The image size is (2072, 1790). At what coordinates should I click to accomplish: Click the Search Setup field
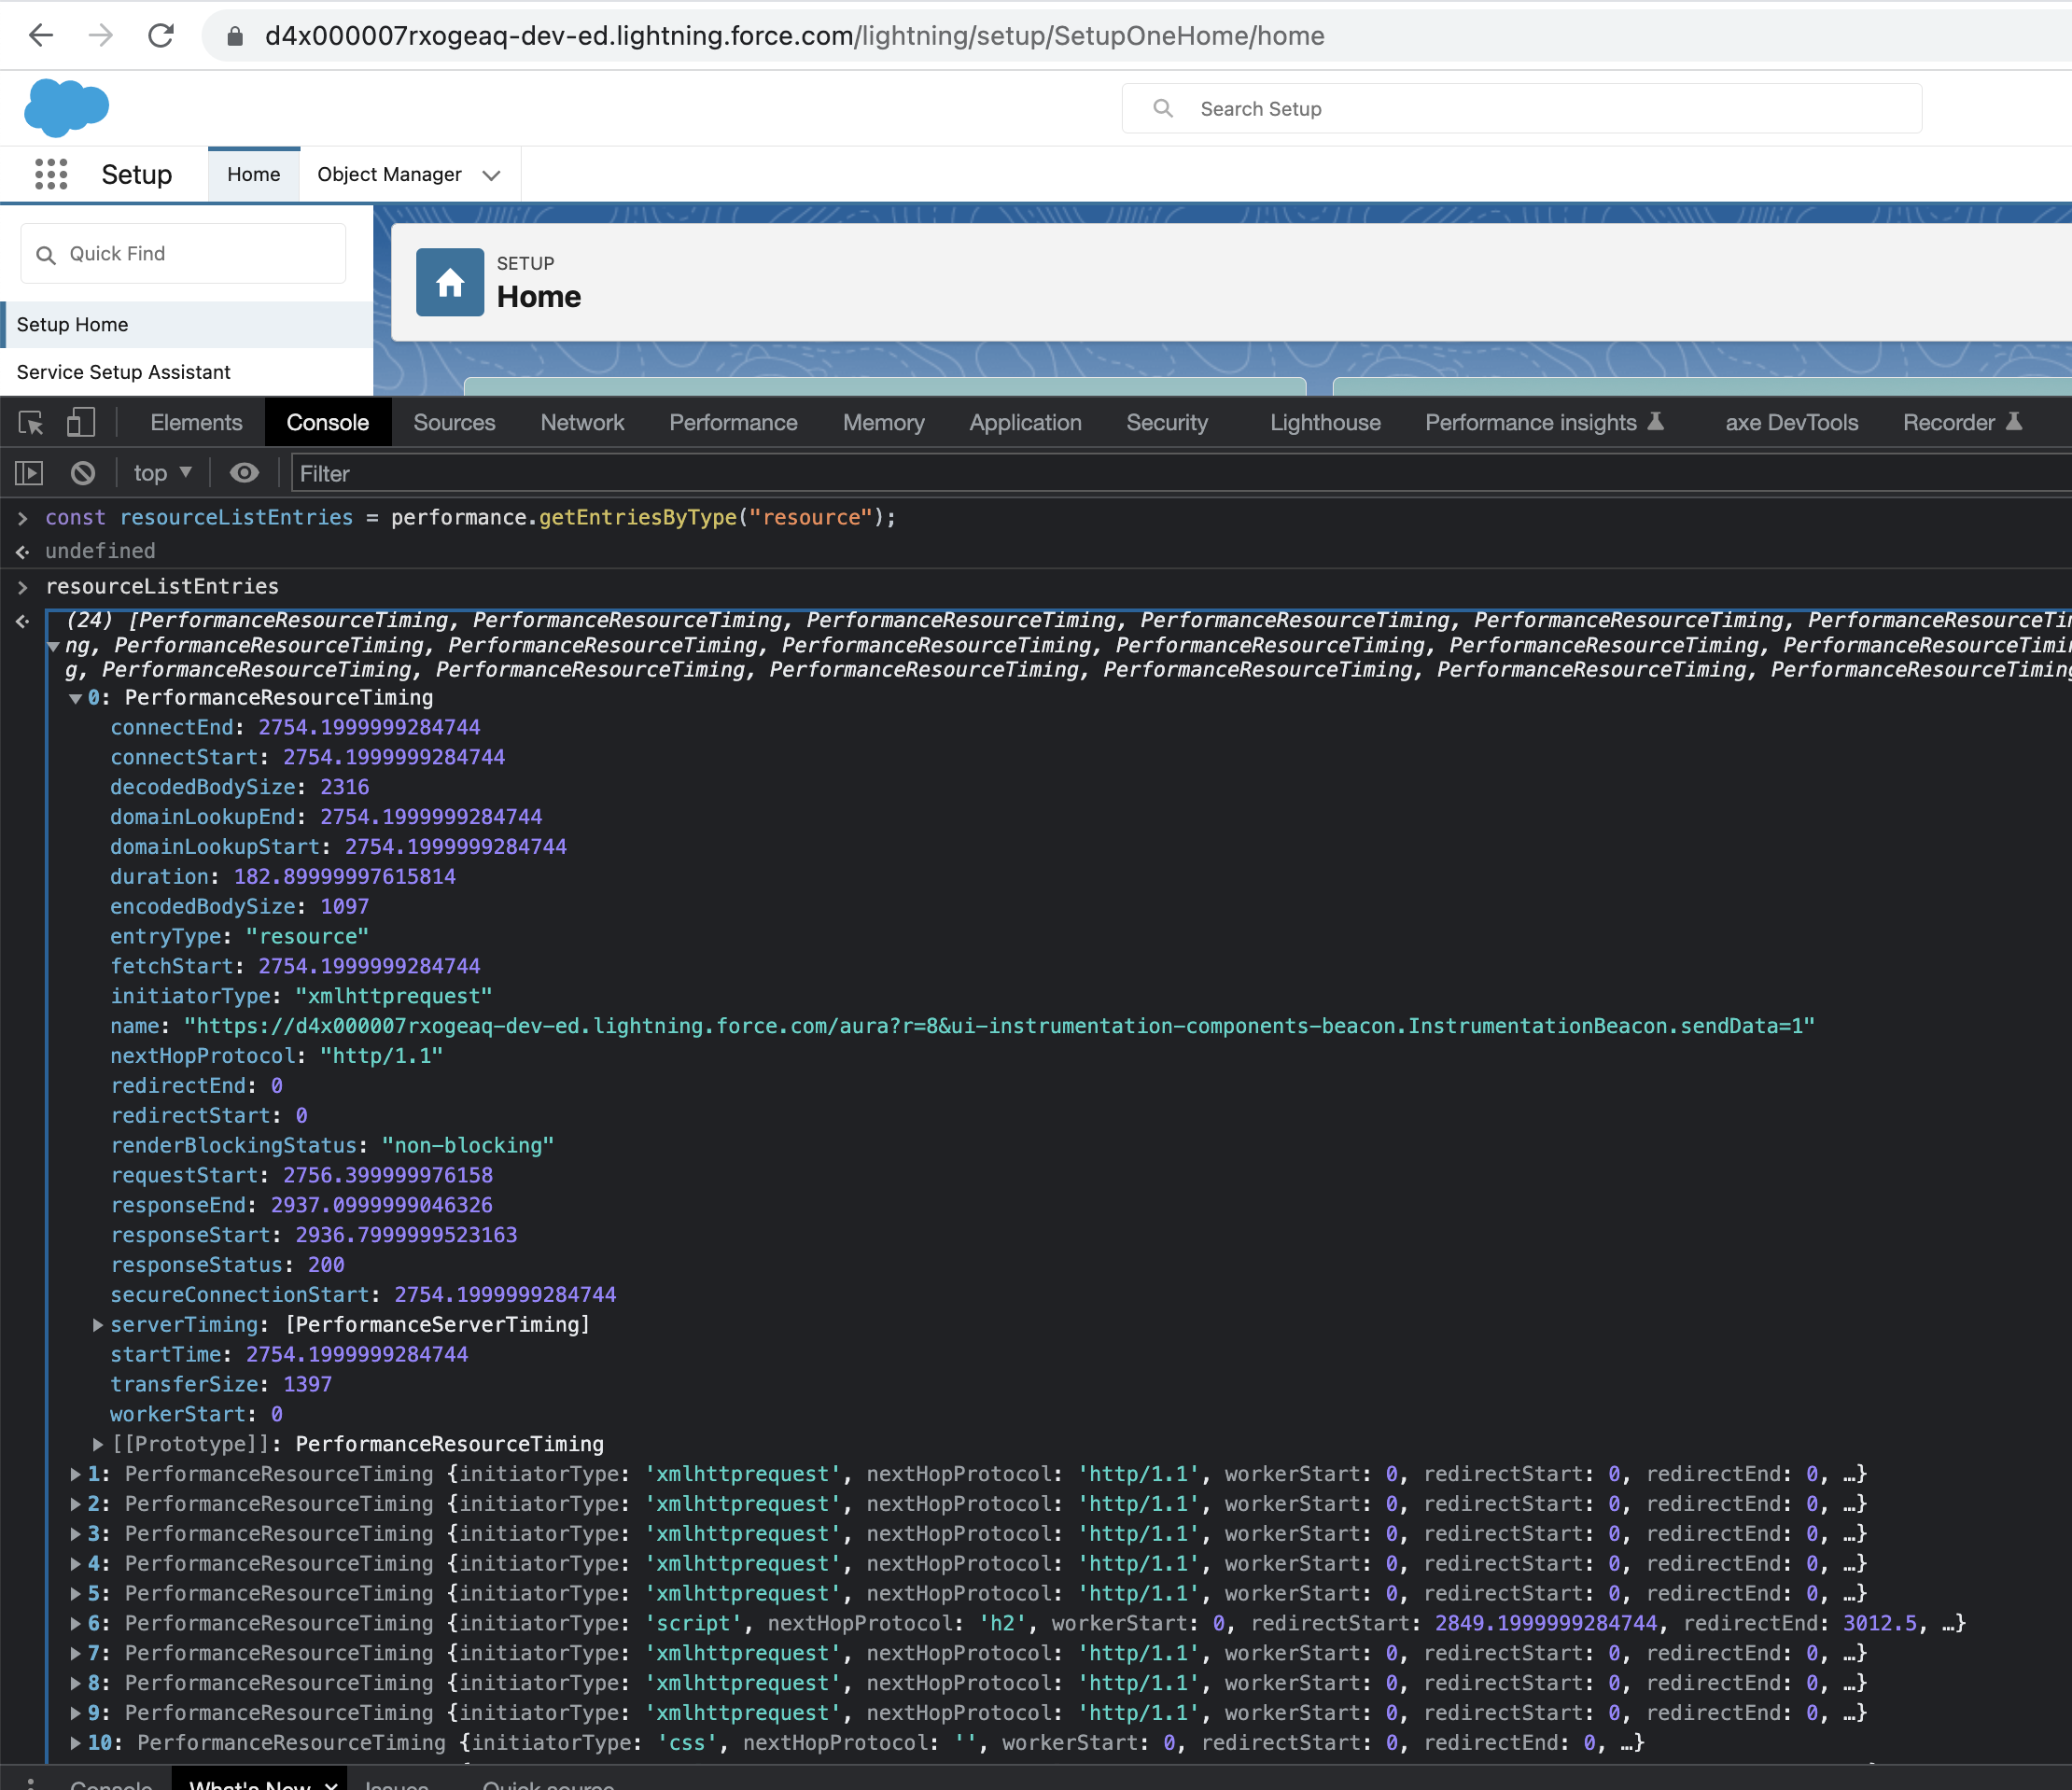tap(1521, 109)
